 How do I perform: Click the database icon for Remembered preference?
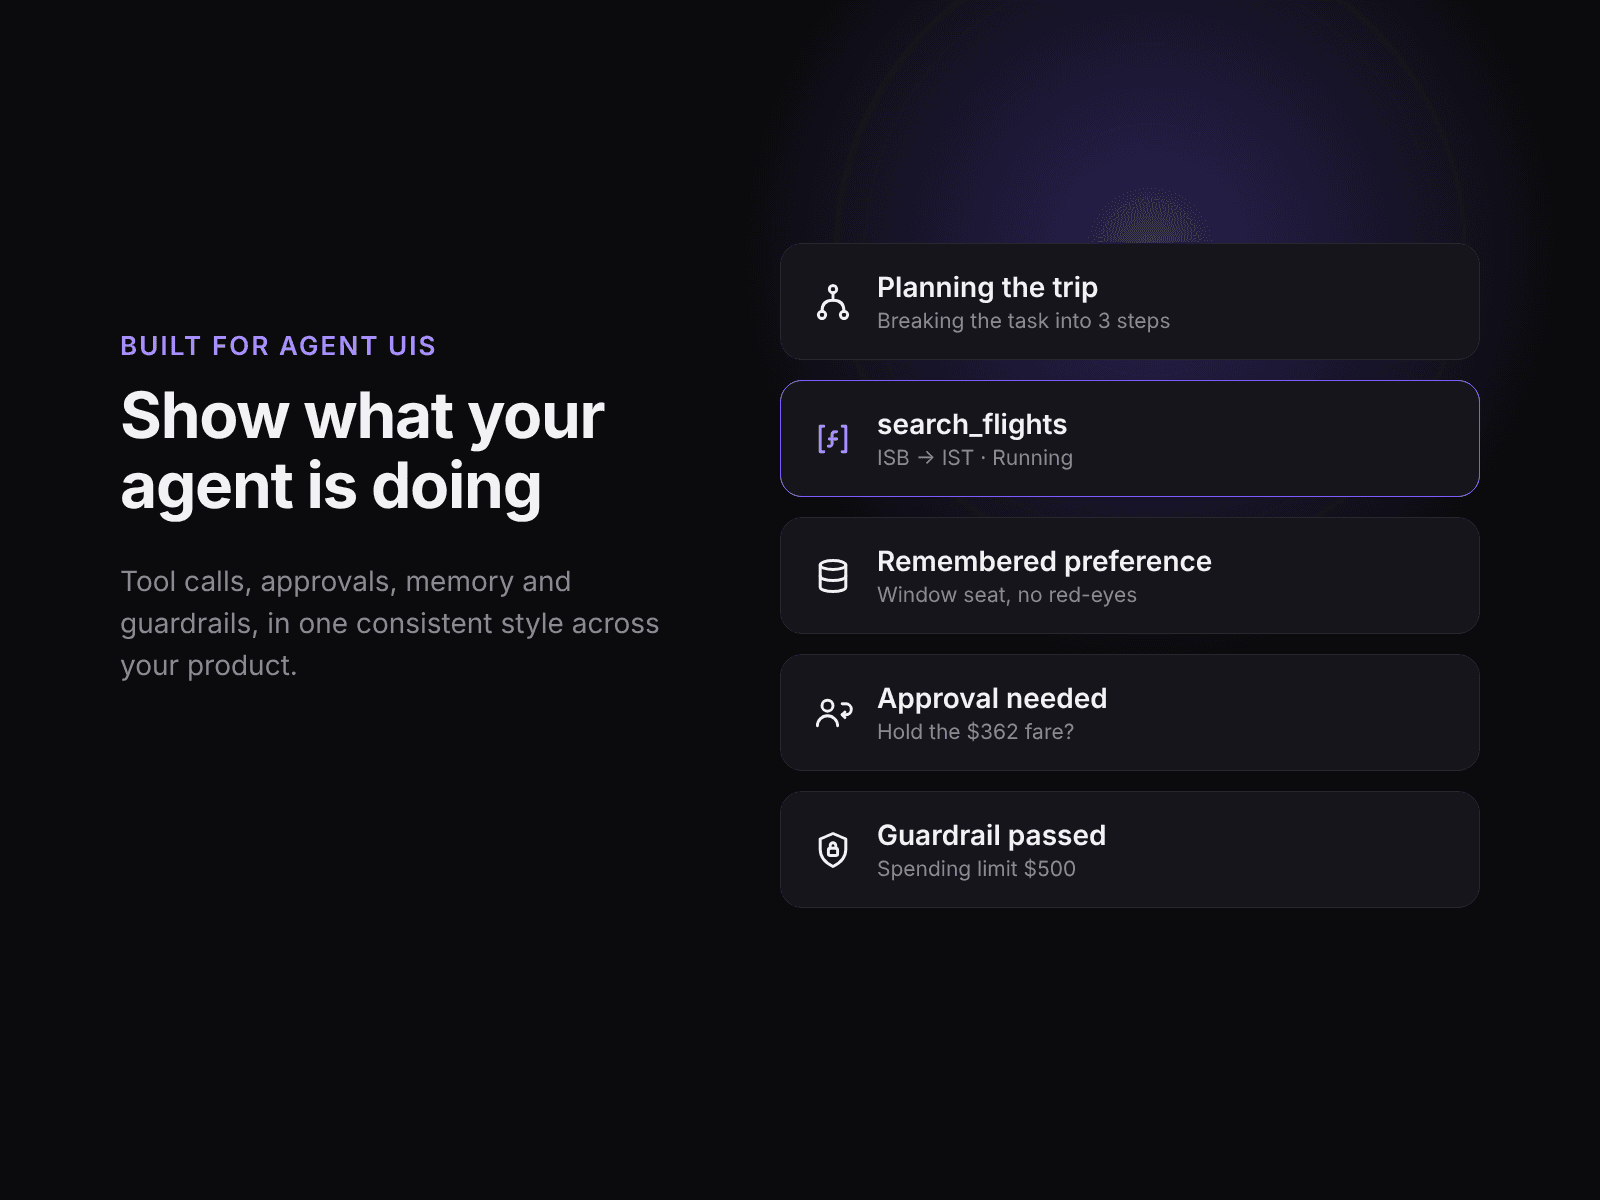coord(833,576)
